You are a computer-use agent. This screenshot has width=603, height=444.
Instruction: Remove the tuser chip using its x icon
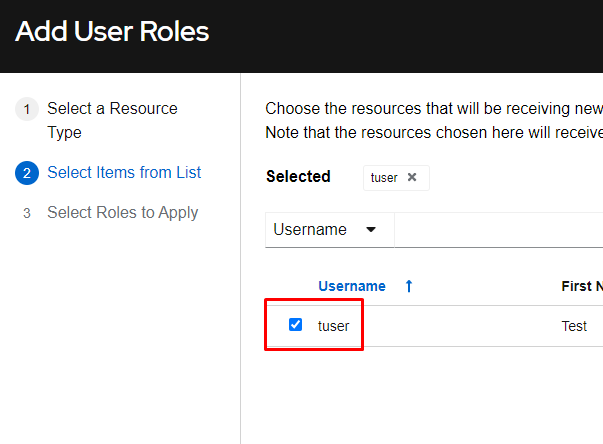click(x=412, y=178)
